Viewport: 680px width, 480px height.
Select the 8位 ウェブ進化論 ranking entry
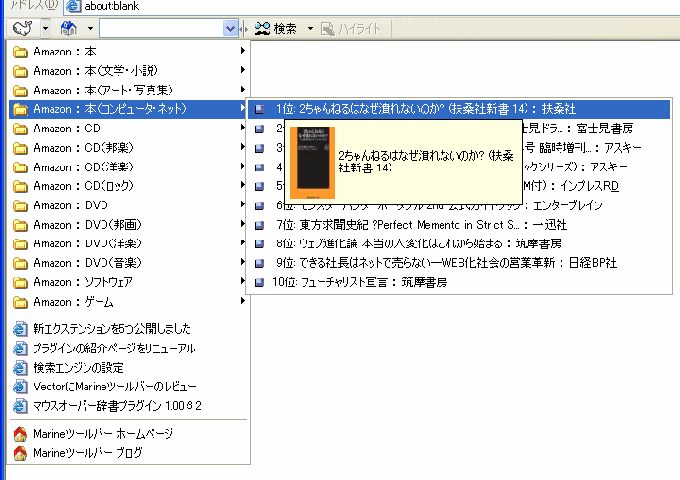click(x=459, y=244)
